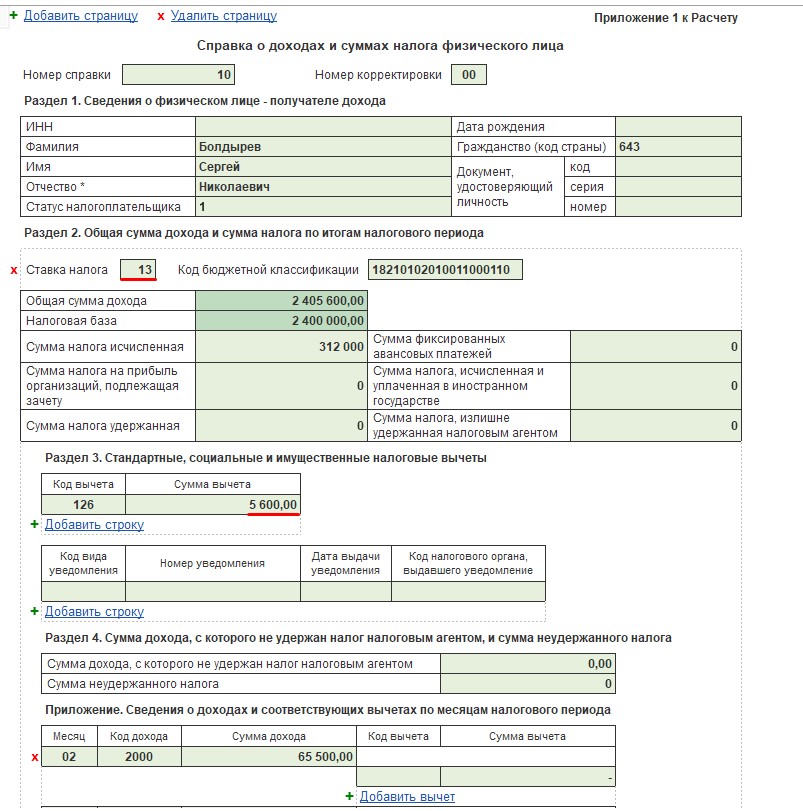
Task: Focus the monthly Сумма вычета cell
Action: [528, 777]
